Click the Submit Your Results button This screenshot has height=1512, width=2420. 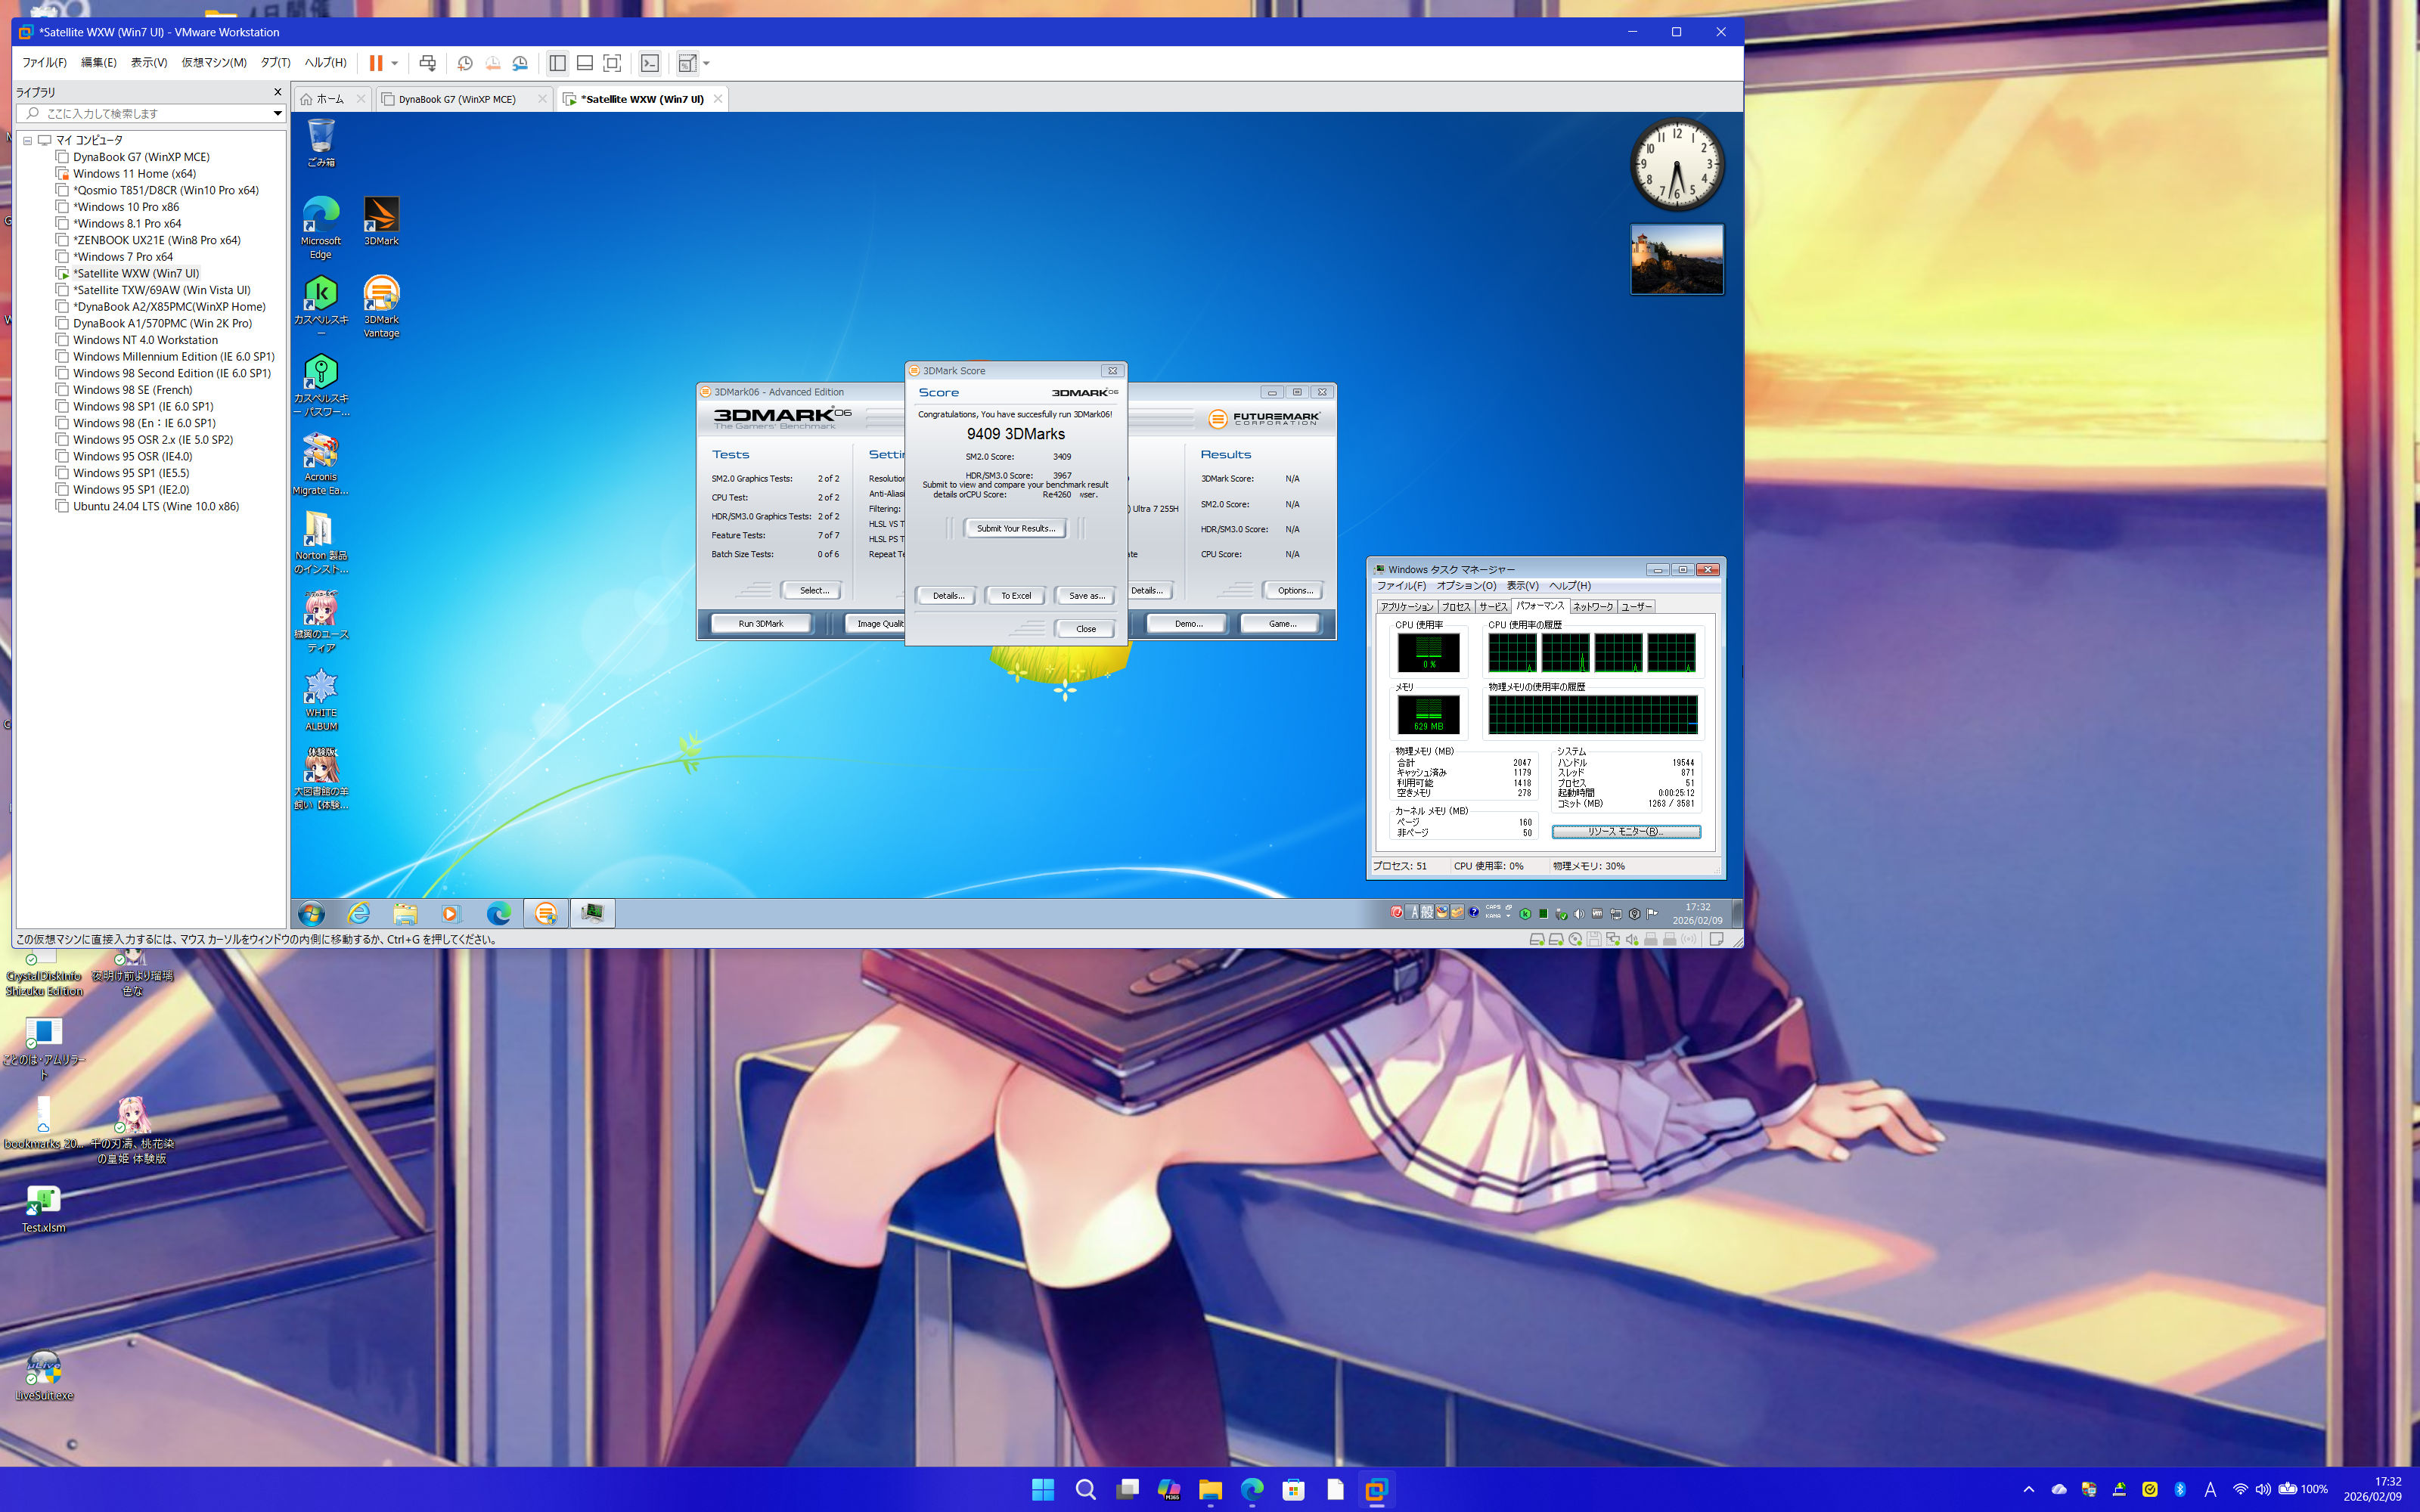(x=1015, y=528)
